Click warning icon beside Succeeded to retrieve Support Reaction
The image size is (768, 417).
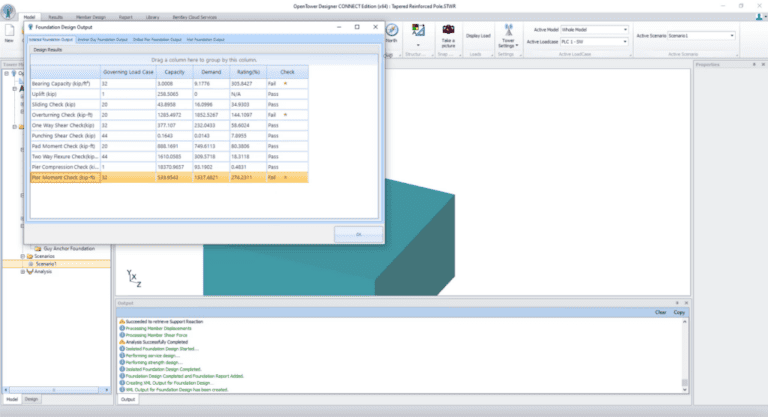(x=122, y=321)
